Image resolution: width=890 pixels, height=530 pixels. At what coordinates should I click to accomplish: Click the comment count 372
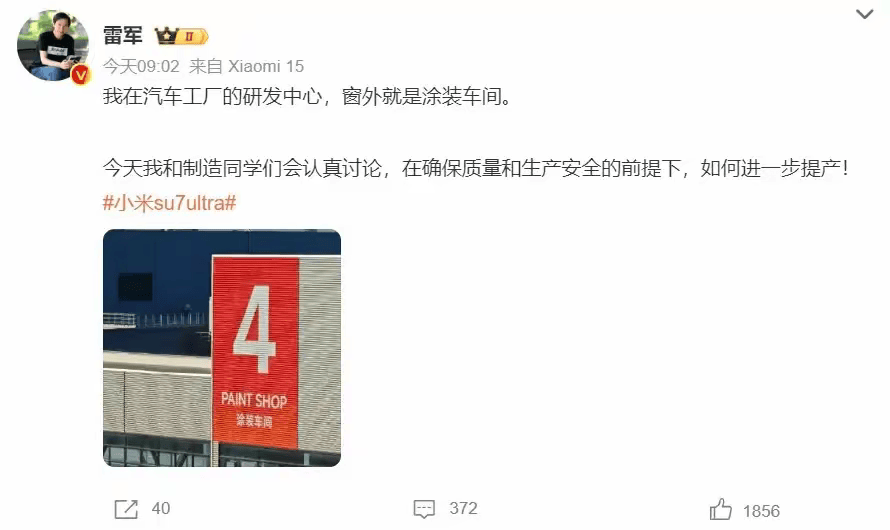coord(463,508)
